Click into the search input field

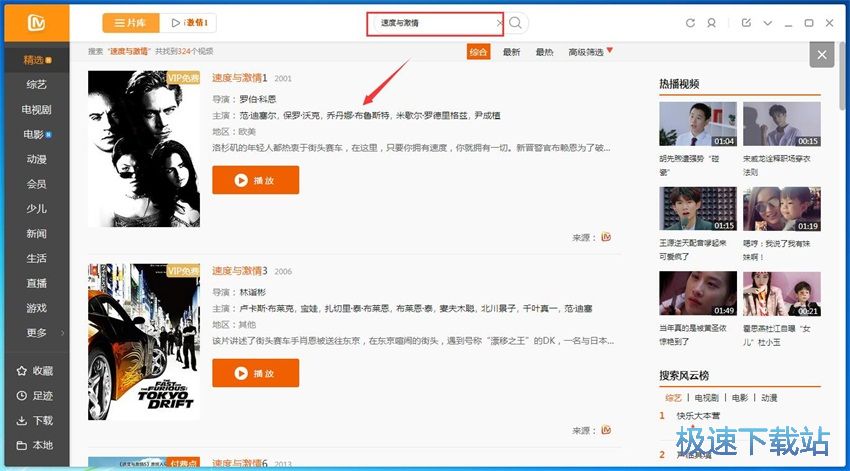(435, 23)
